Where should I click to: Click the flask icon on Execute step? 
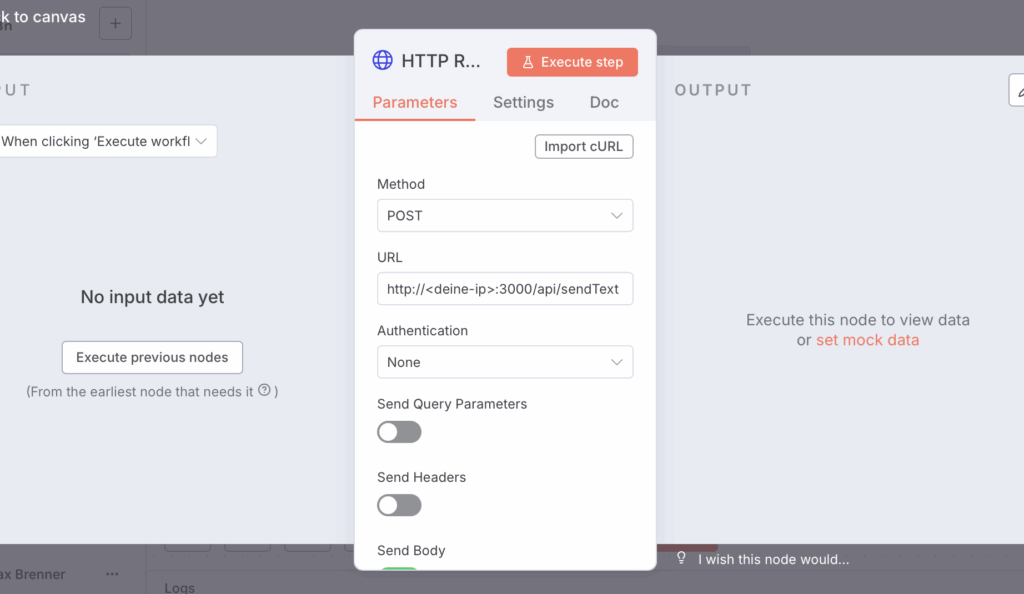(x=528, y=62)
